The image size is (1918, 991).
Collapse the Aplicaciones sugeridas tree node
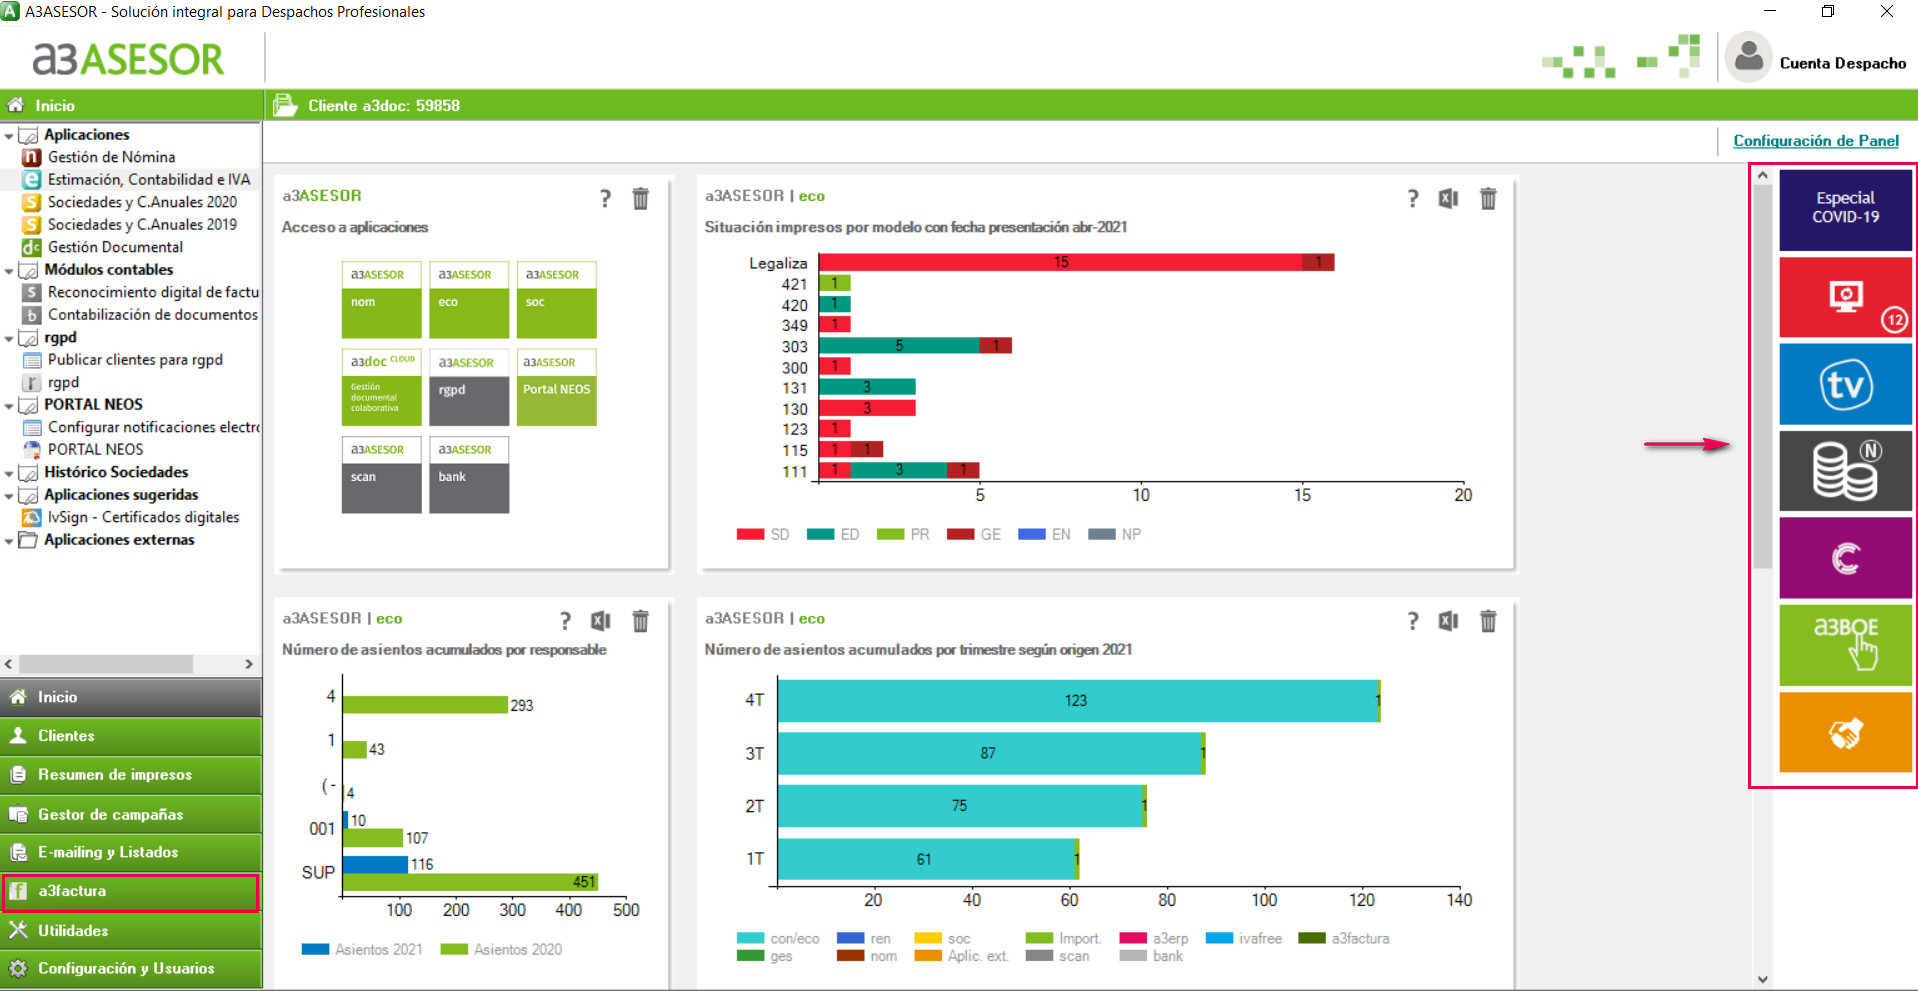click(9, 496)
